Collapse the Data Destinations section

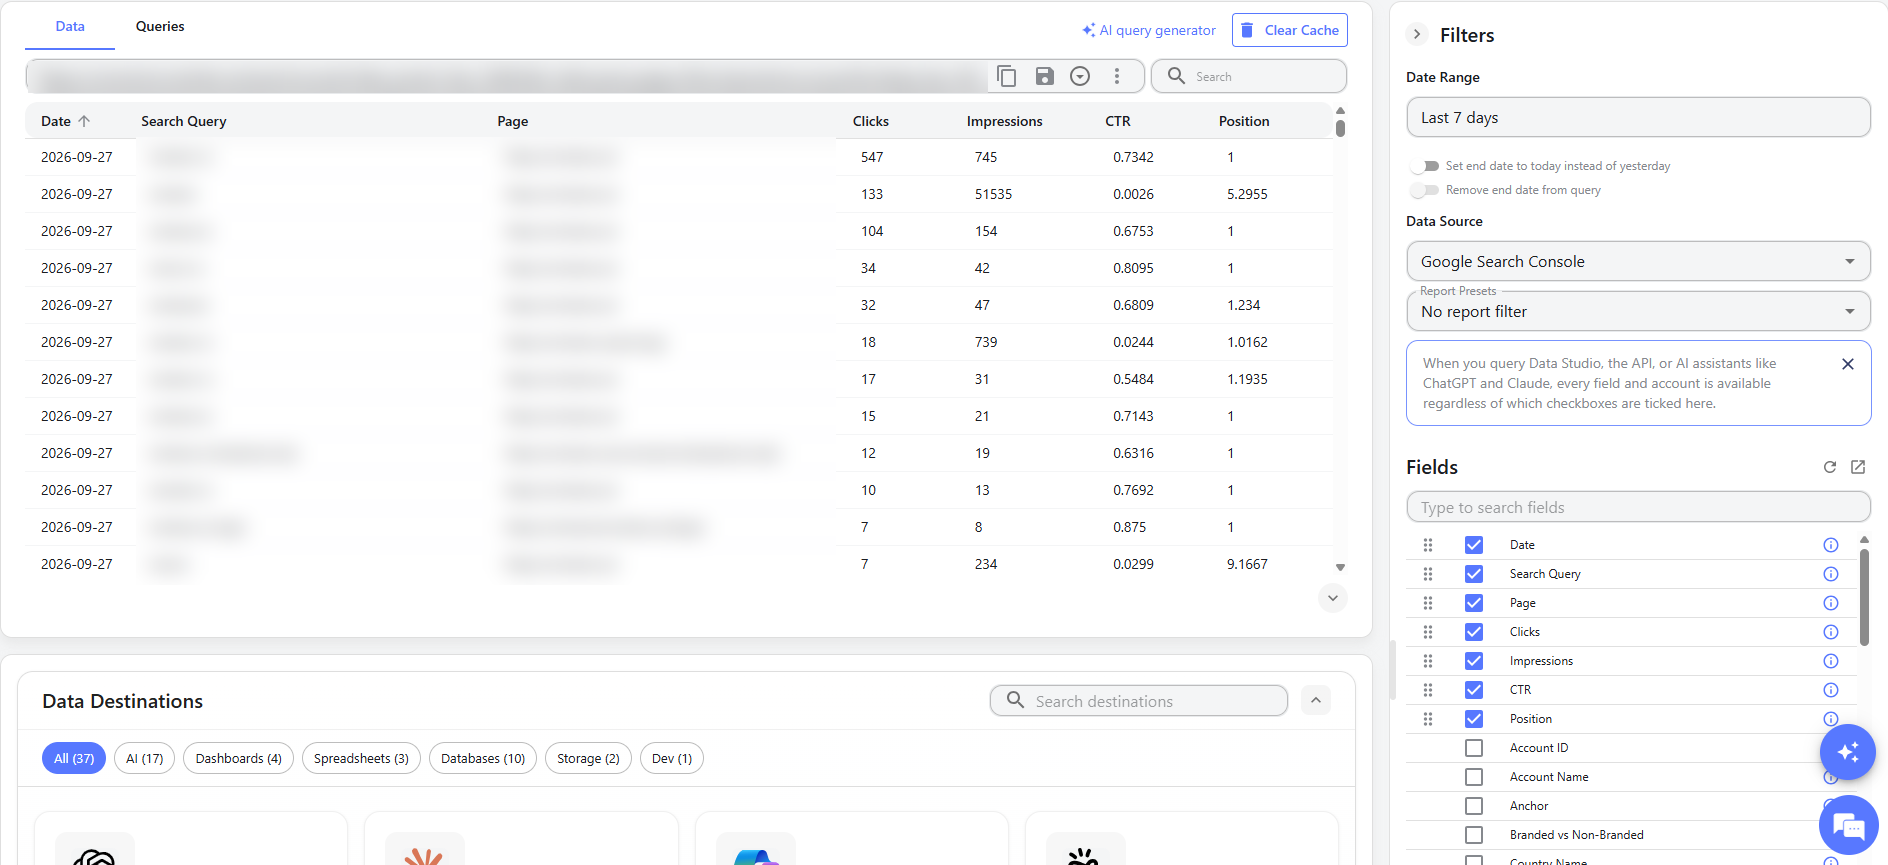point(1316,701)
